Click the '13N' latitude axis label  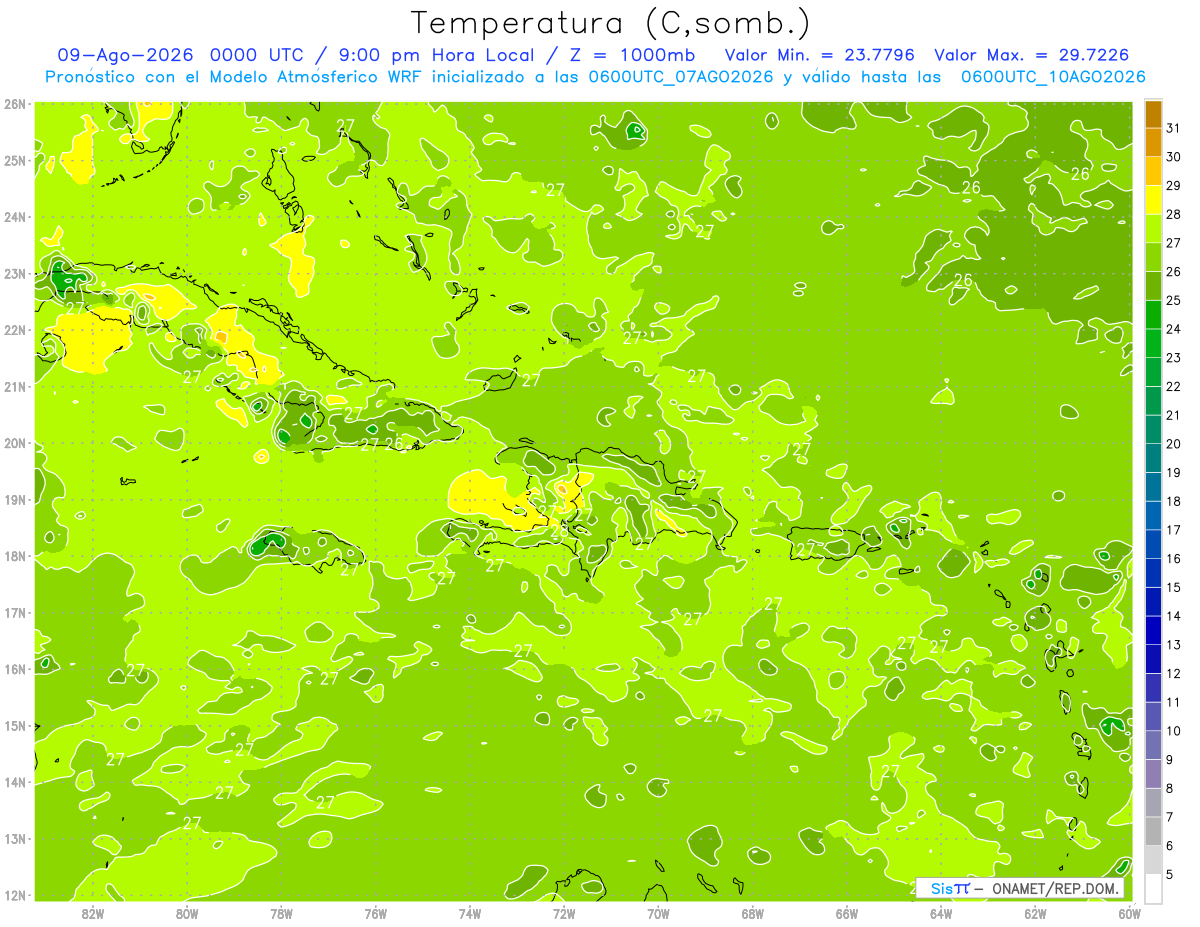point(15,838)
